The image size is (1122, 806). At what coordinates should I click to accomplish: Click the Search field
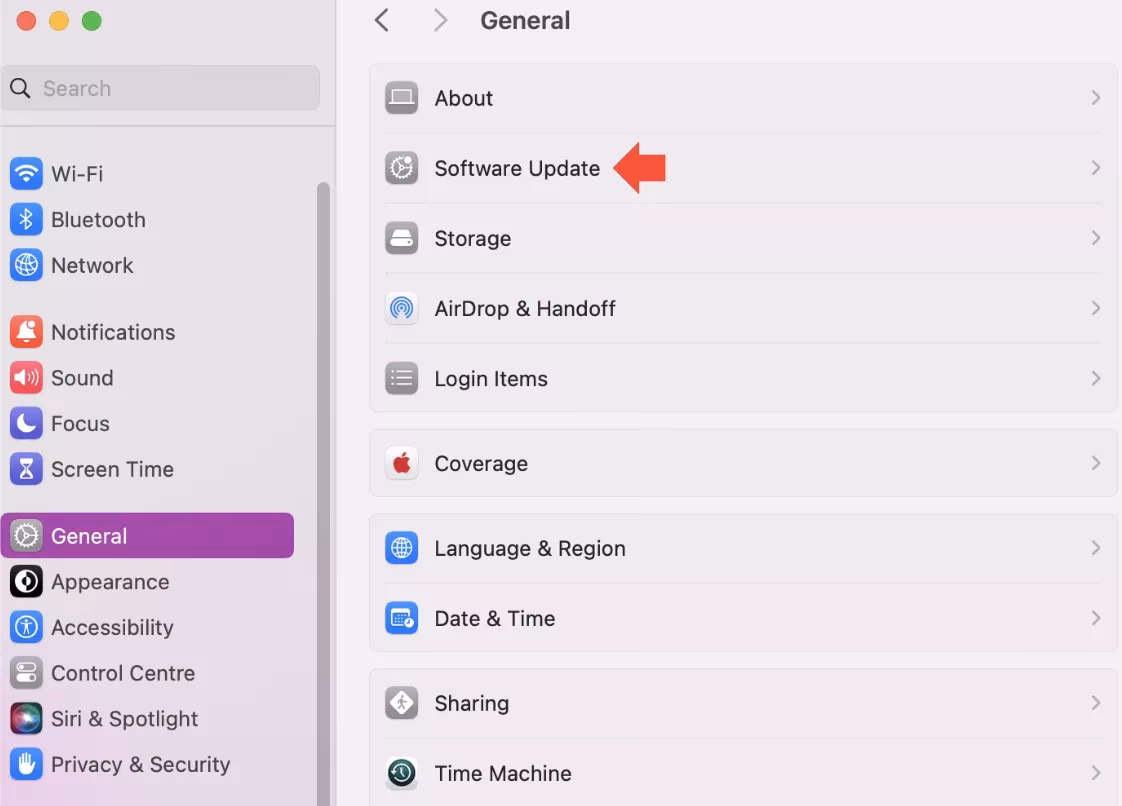(160, 88)
